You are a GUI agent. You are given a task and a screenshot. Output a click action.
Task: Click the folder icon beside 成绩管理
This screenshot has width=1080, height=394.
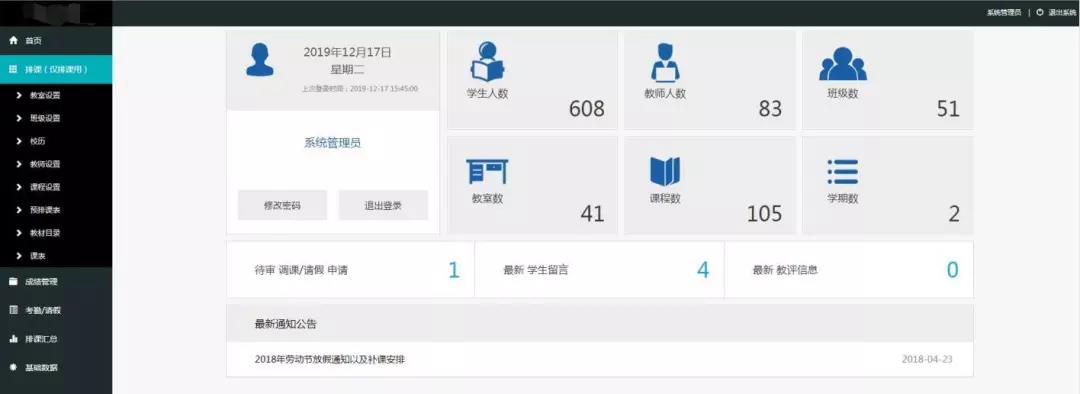13,281
